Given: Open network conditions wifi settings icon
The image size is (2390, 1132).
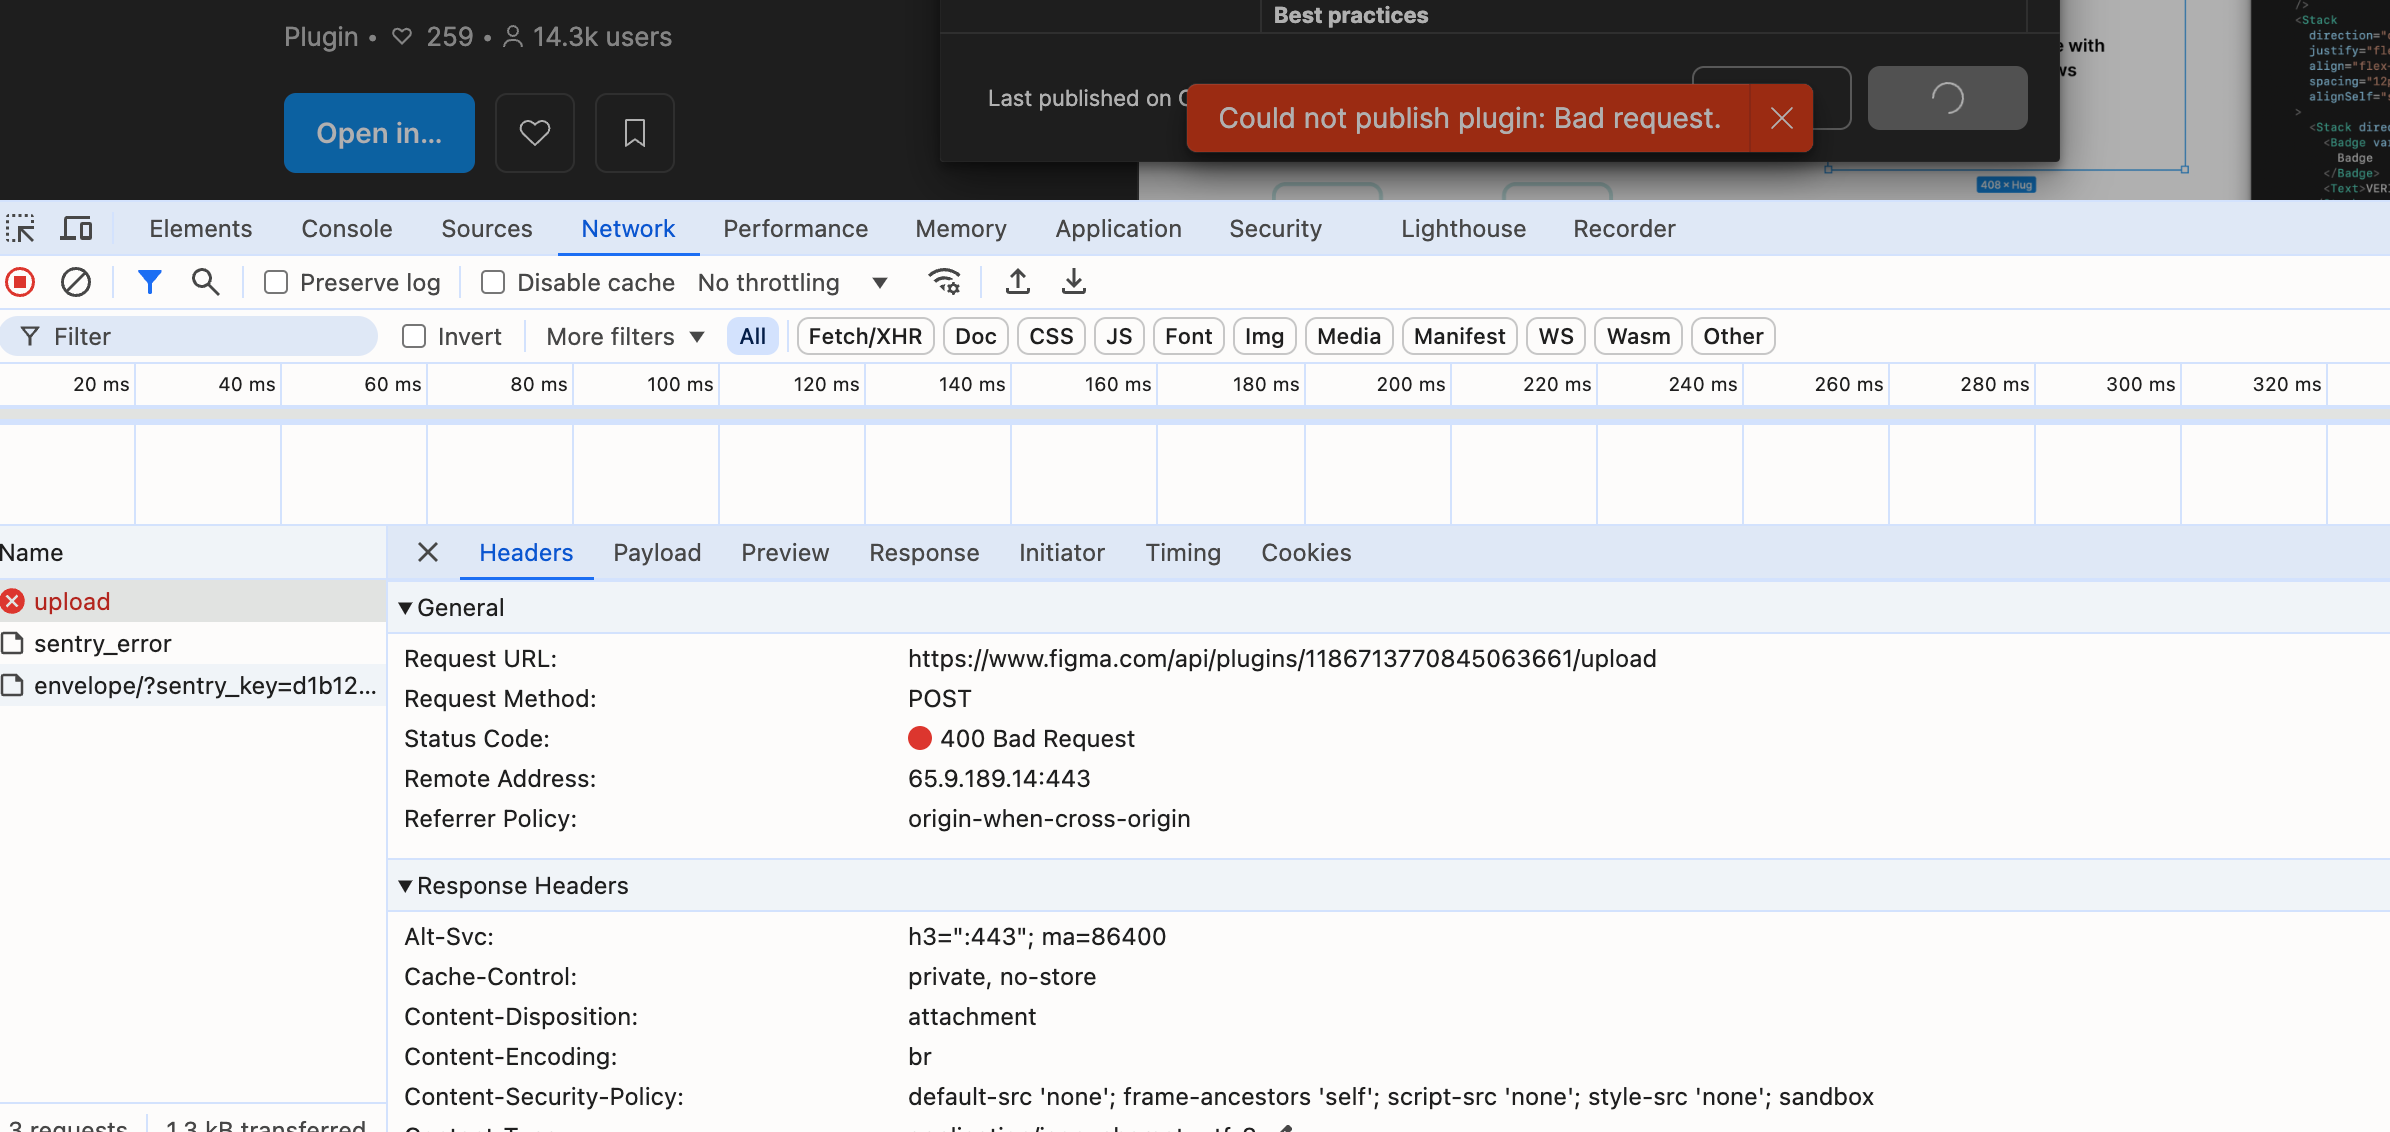Looking at the screenshot, I should click(x=945, y=283).
